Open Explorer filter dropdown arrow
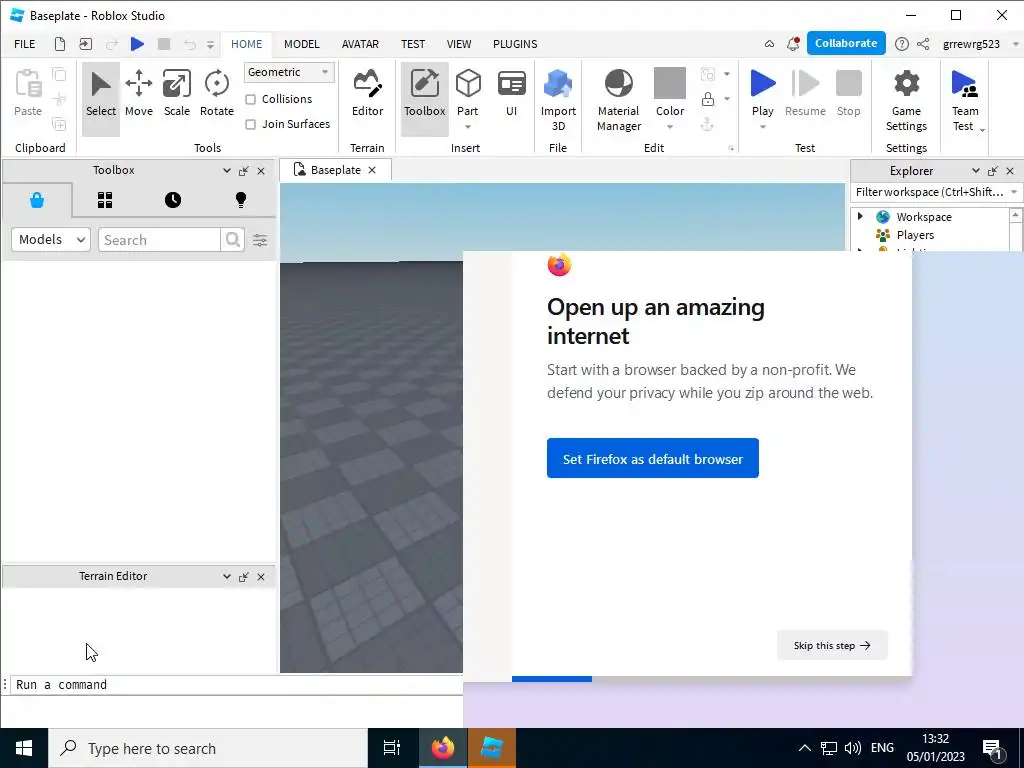Viewport: 1024px width, 768px height. [1014, 192]
